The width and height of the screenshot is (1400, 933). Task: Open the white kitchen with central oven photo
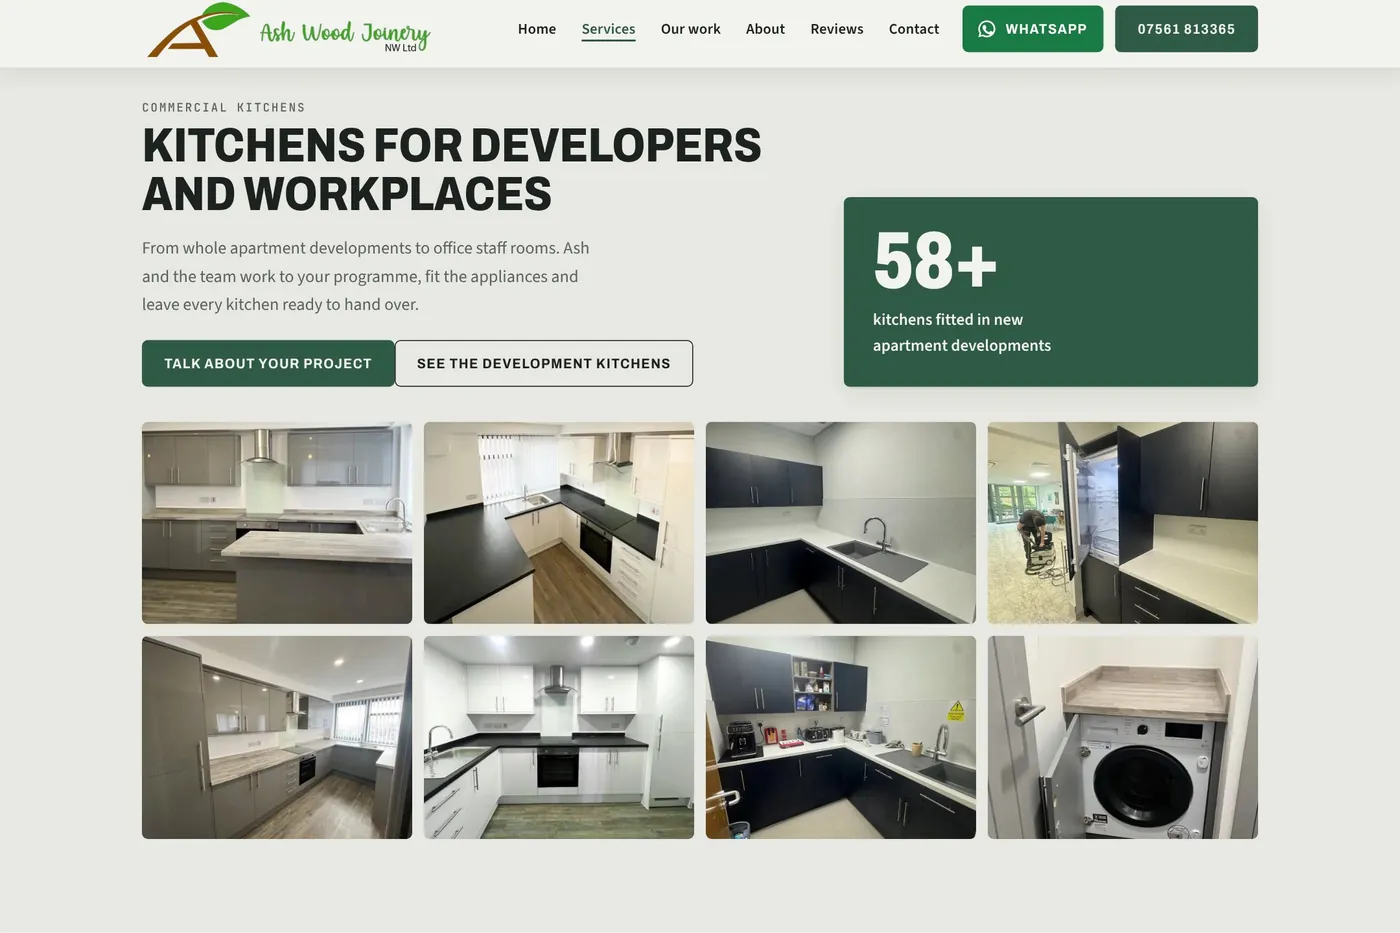click(559, 737)
